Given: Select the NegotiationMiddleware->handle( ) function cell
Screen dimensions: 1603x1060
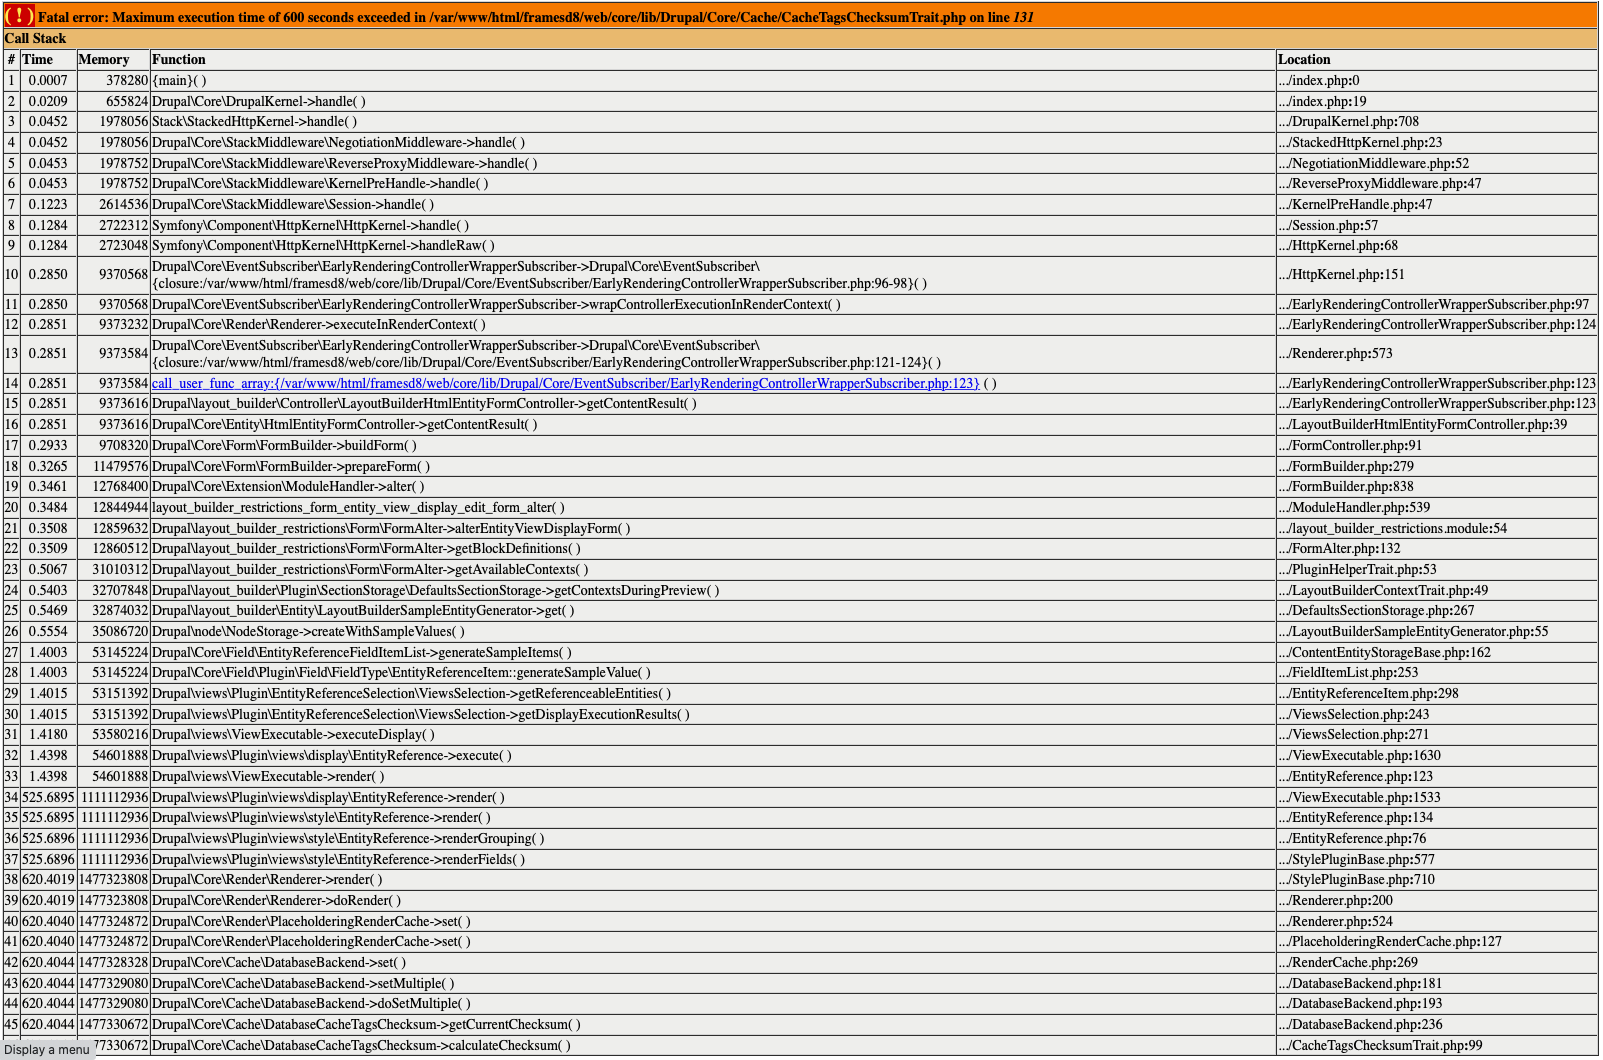Looking at the screenshot, I should pos(713,143).
